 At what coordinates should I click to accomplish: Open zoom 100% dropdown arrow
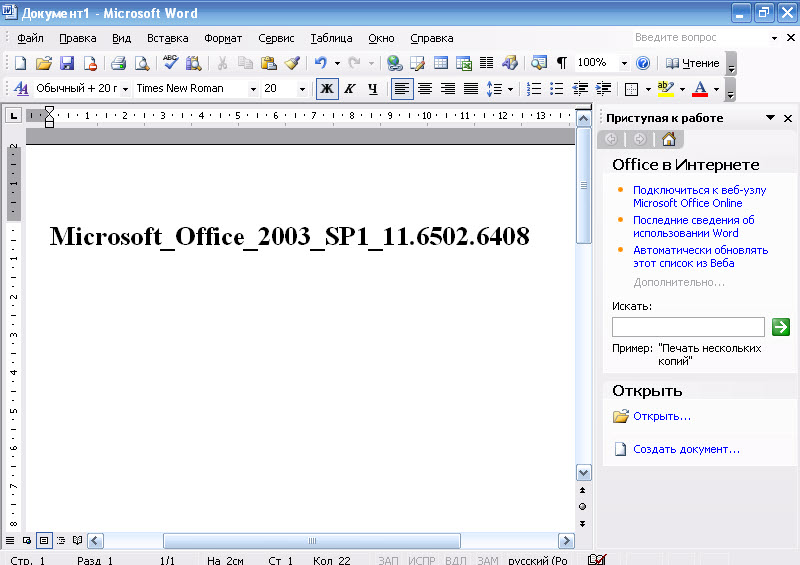(624, 64)
